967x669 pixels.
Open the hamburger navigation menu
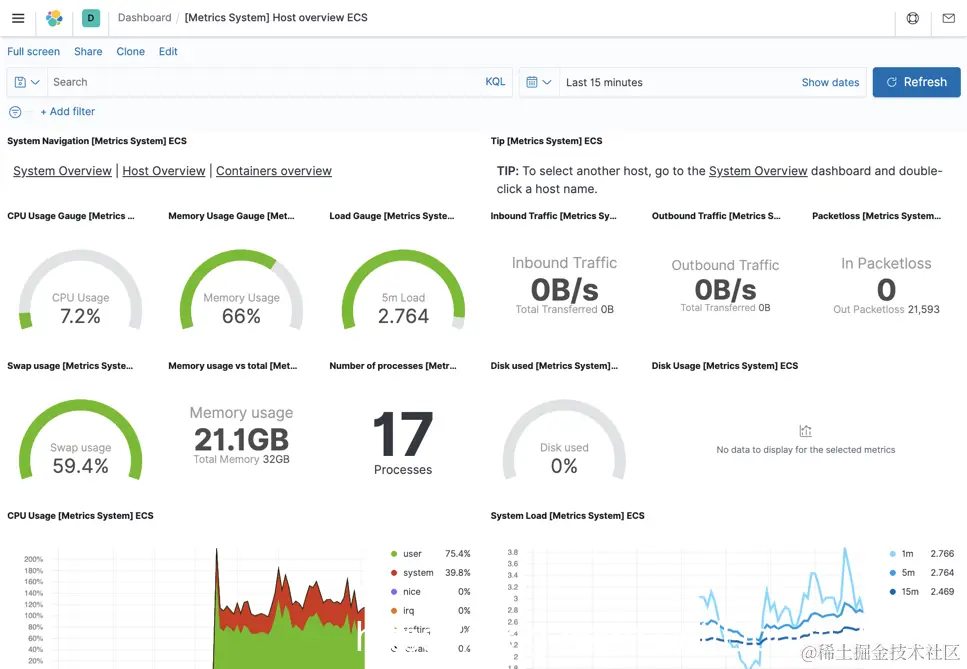point(19,18)
